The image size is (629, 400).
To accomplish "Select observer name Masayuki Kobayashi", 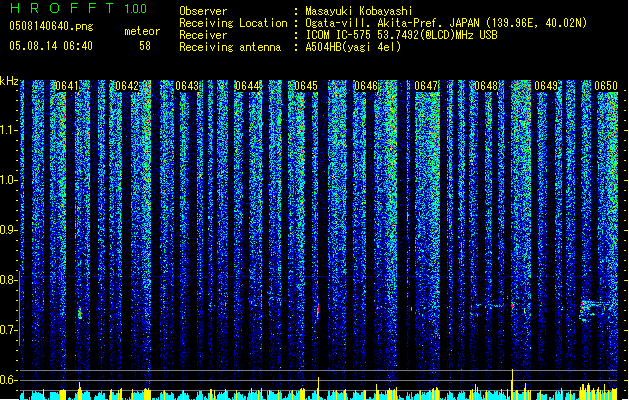I will click(359, 11).
